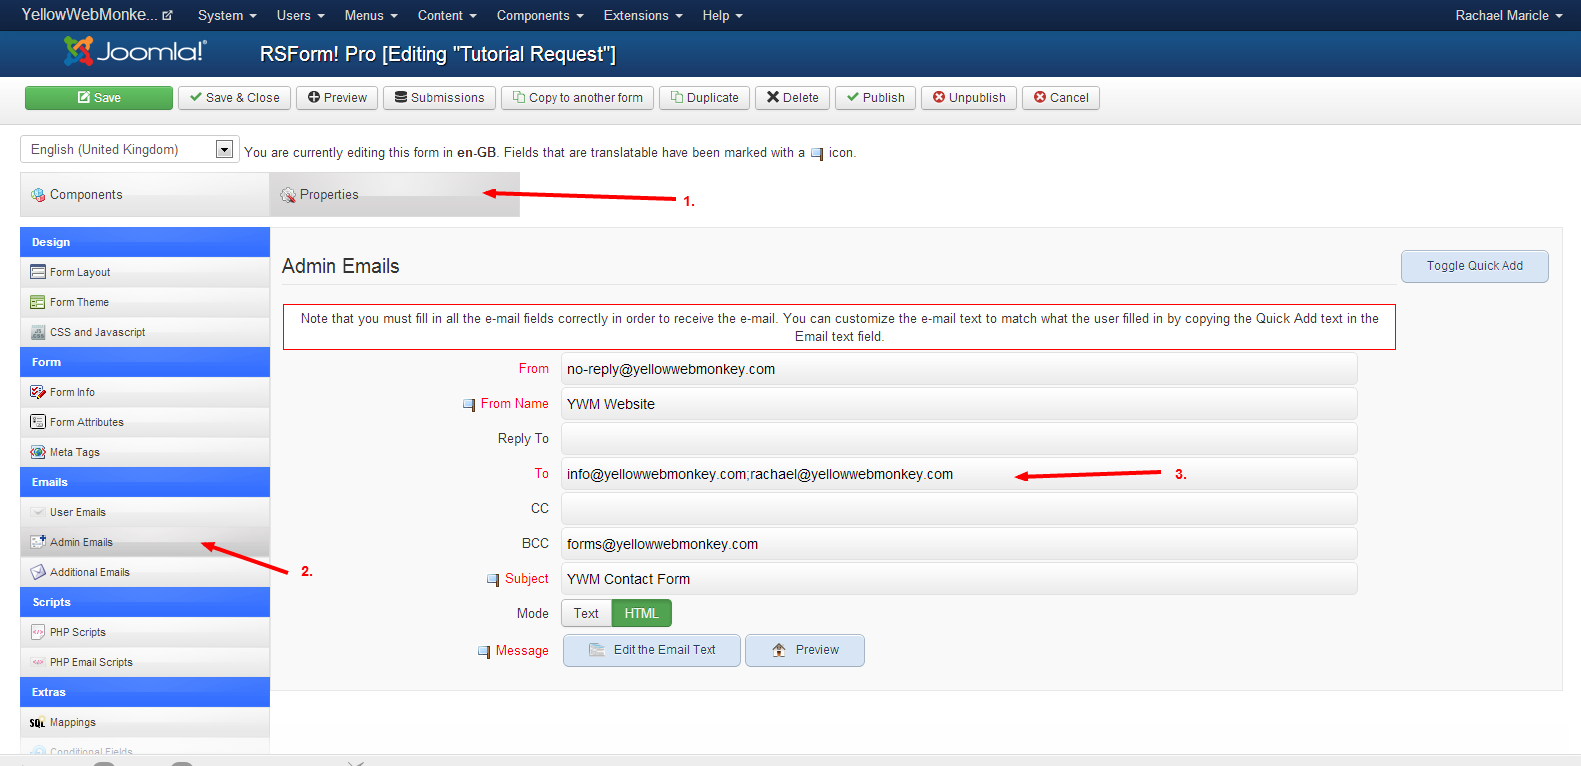Open the Rachael Maricle user menu
1581x766 pixels.
(x=1509, y=15)
